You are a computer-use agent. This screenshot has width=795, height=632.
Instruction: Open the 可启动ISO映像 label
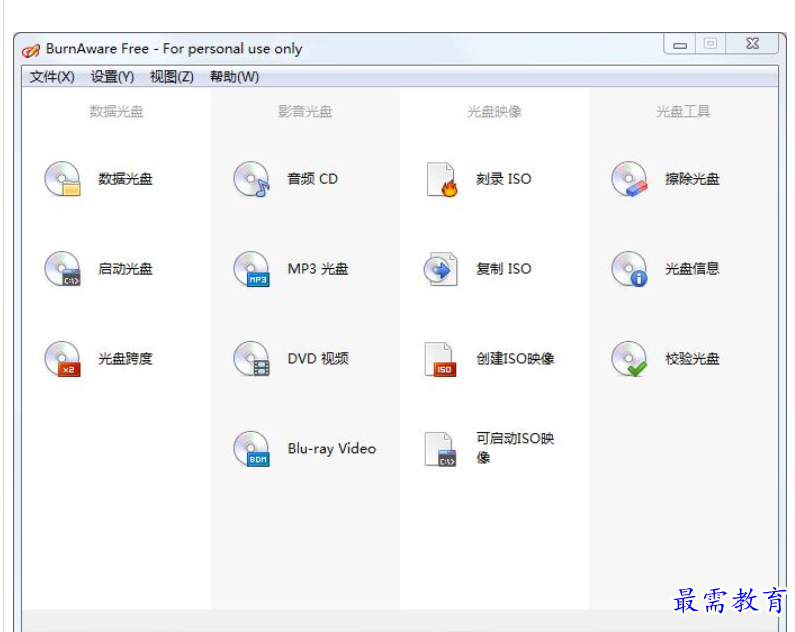(x=515, y=448)
